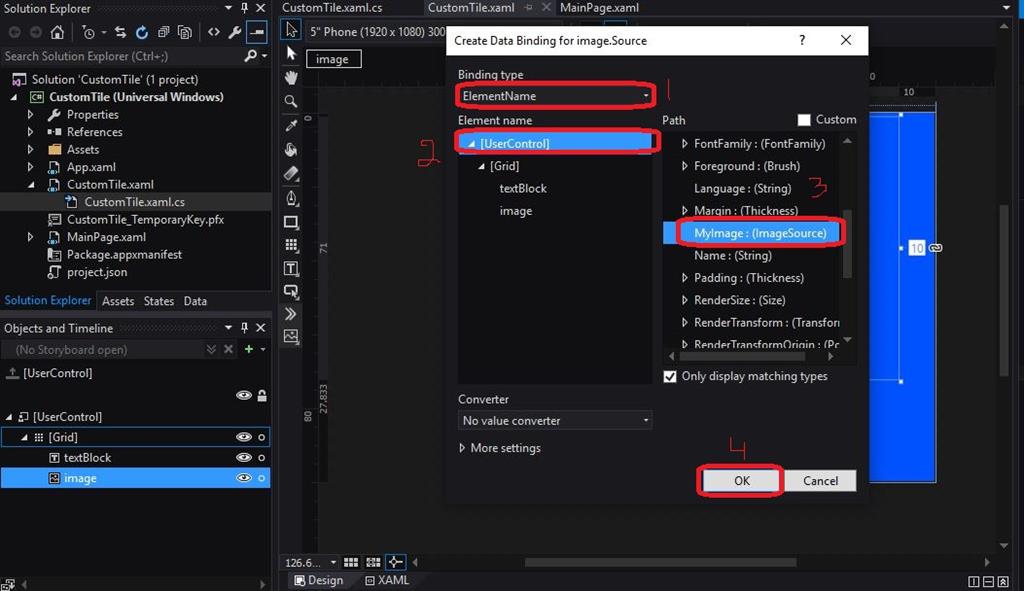This screenshot has height=591, width=1024.
Task: Hide the textBlock element with eye icon
Action: click(244, 458)
